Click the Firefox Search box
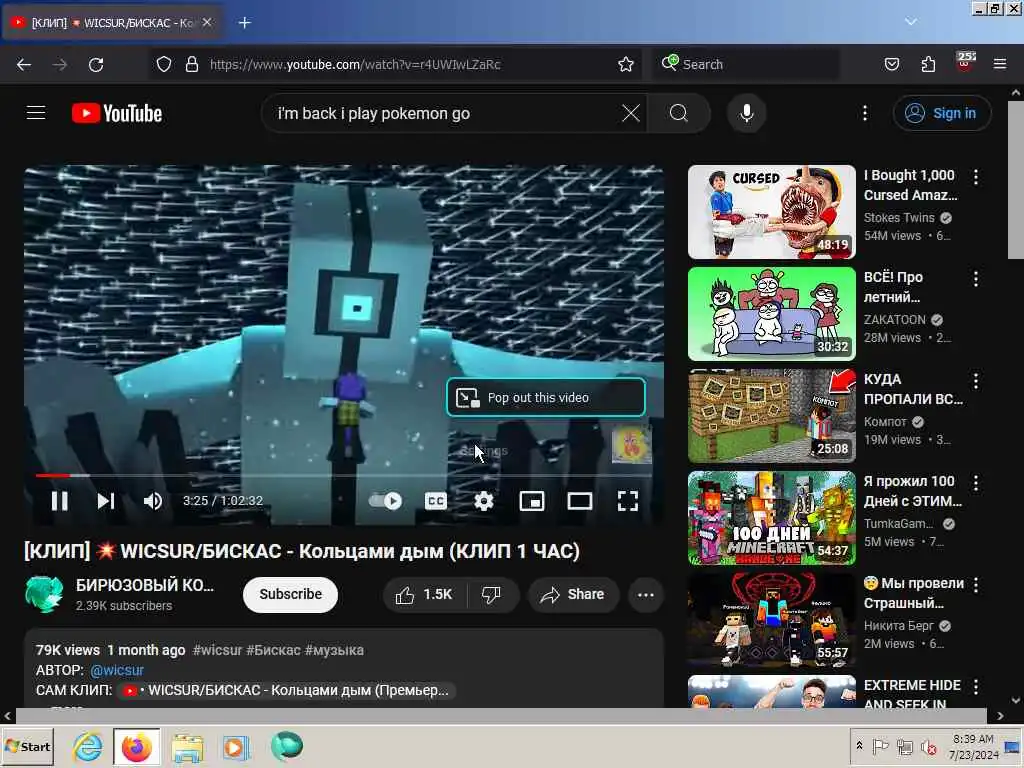 (x=746, y=64)
